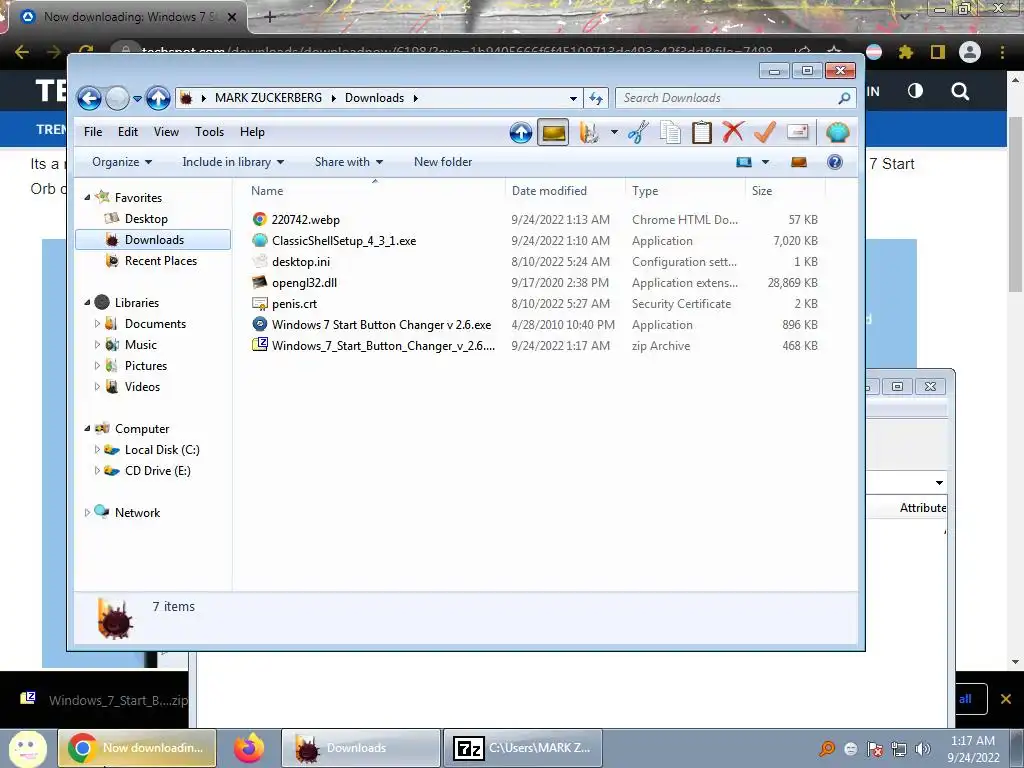Open Include in library dropdown
1024x768 pixels.
233,162
